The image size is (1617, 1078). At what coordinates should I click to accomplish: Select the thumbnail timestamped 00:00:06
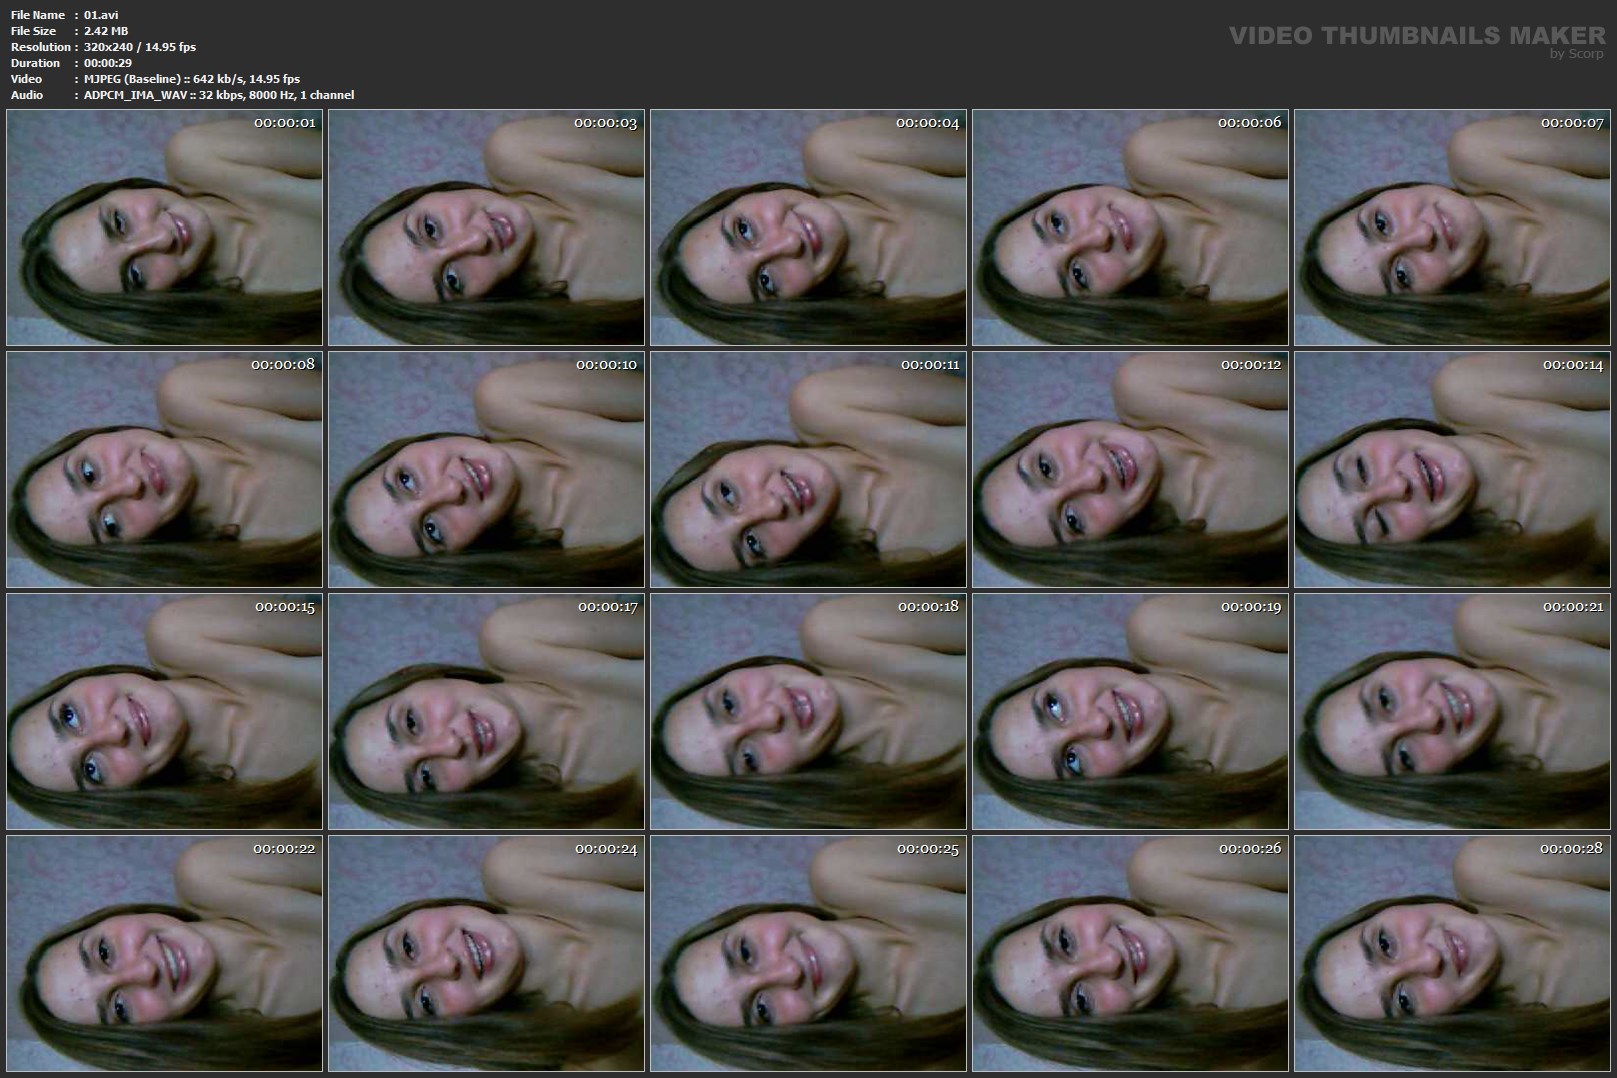click(x=1130, y=227)
